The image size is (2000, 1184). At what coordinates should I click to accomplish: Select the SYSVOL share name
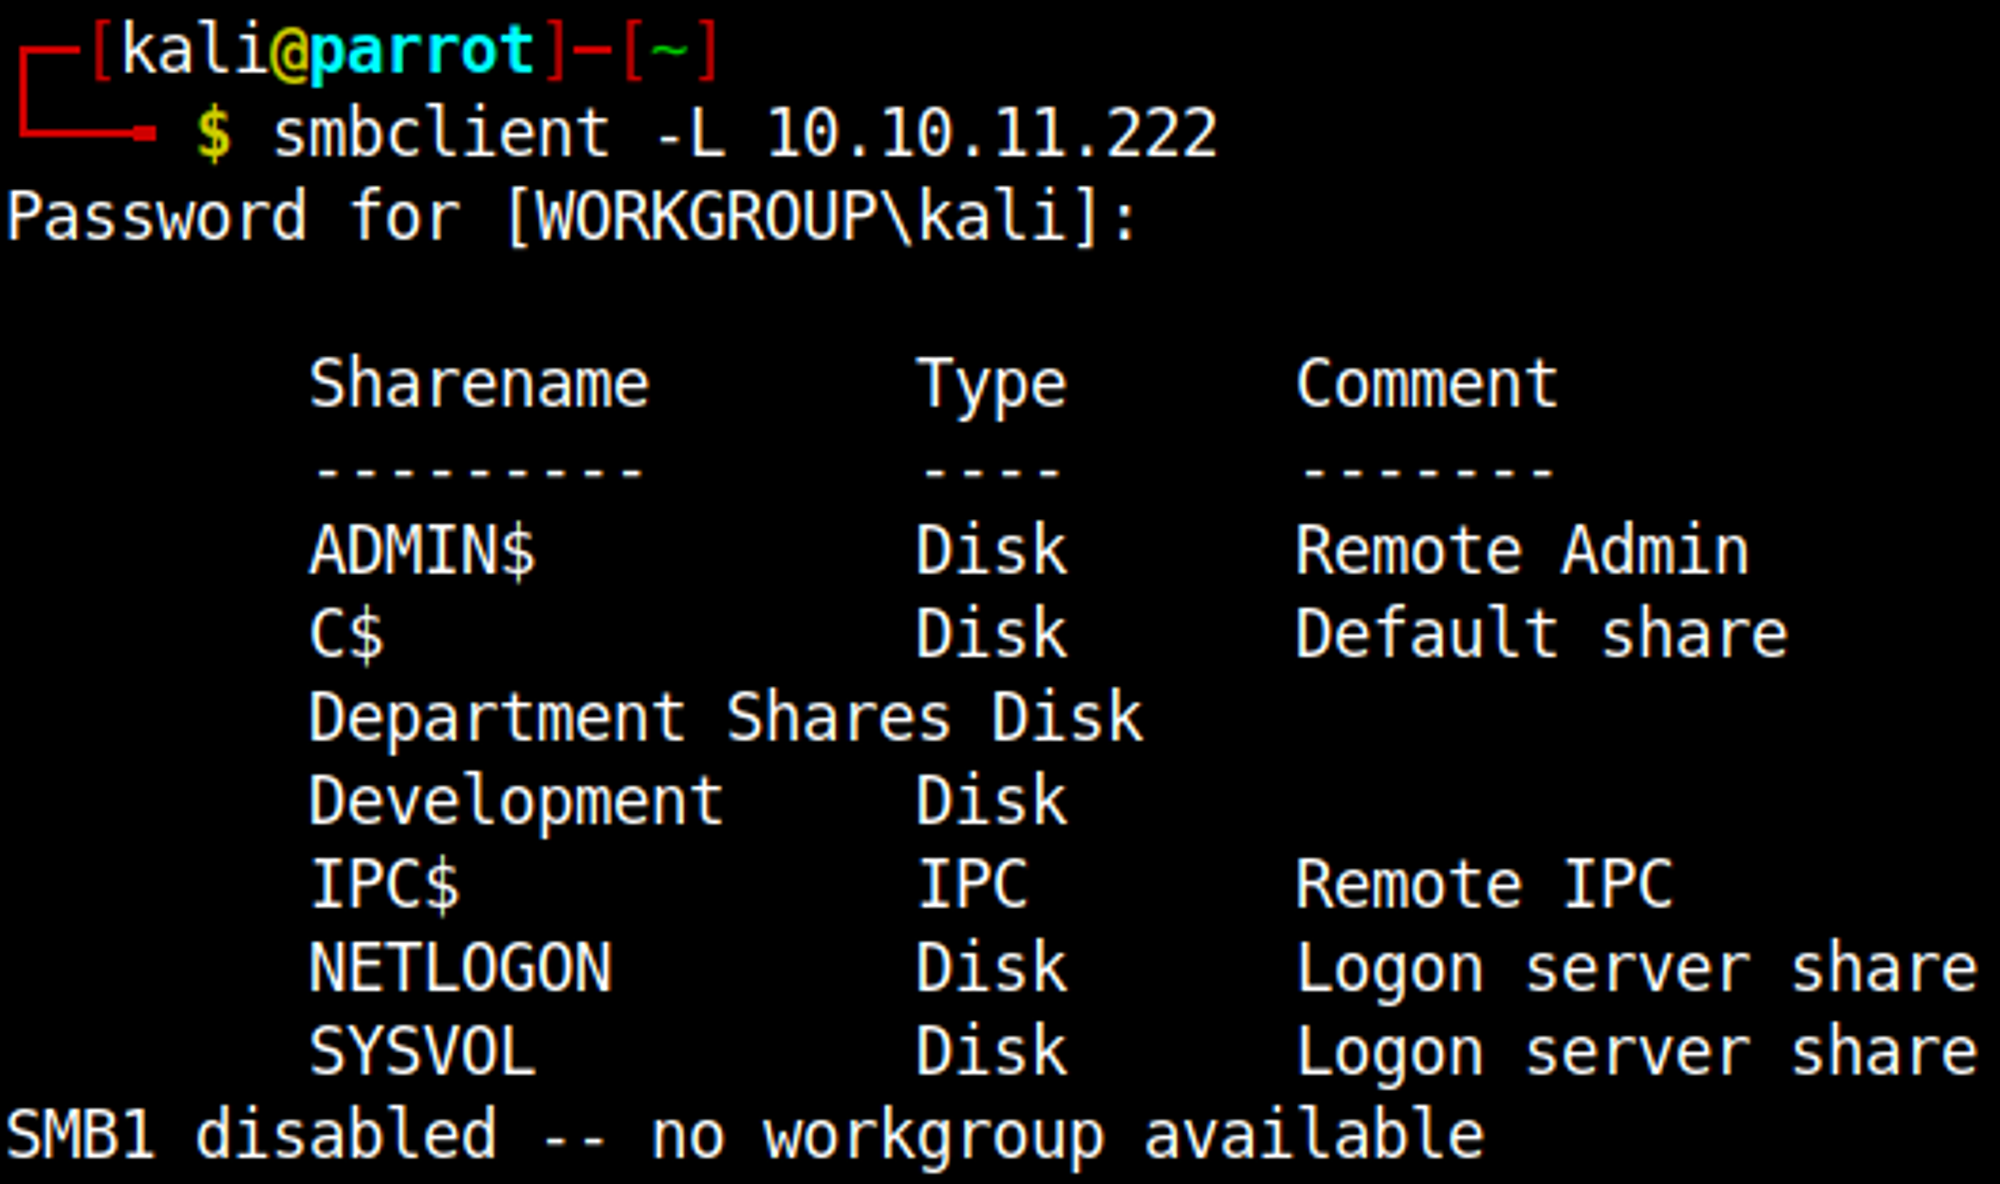(422, 1052)
